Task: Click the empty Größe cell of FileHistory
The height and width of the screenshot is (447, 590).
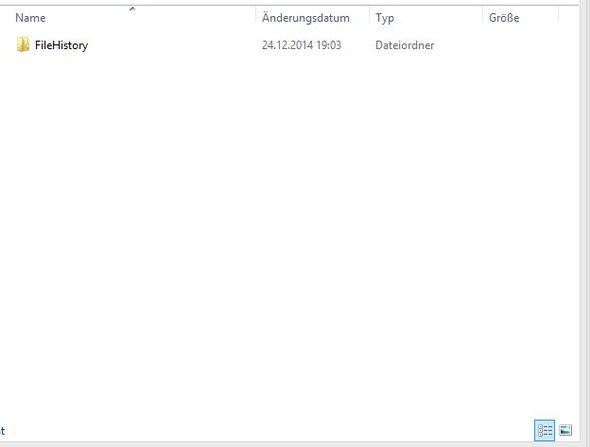Action: click(521, 45)
